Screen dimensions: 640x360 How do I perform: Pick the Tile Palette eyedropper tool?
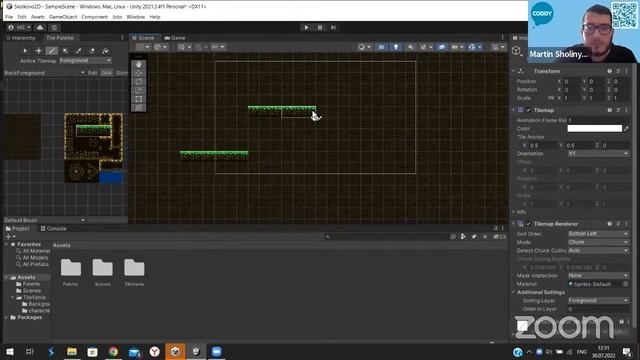(x=78, y=51)
